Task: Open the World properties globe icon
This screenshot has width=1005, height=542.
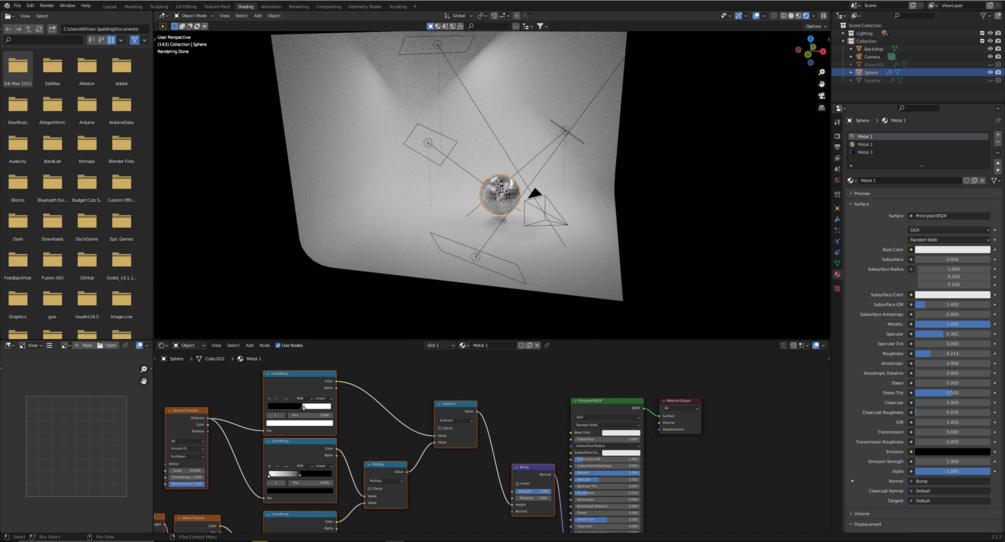Action: point(837,180)
